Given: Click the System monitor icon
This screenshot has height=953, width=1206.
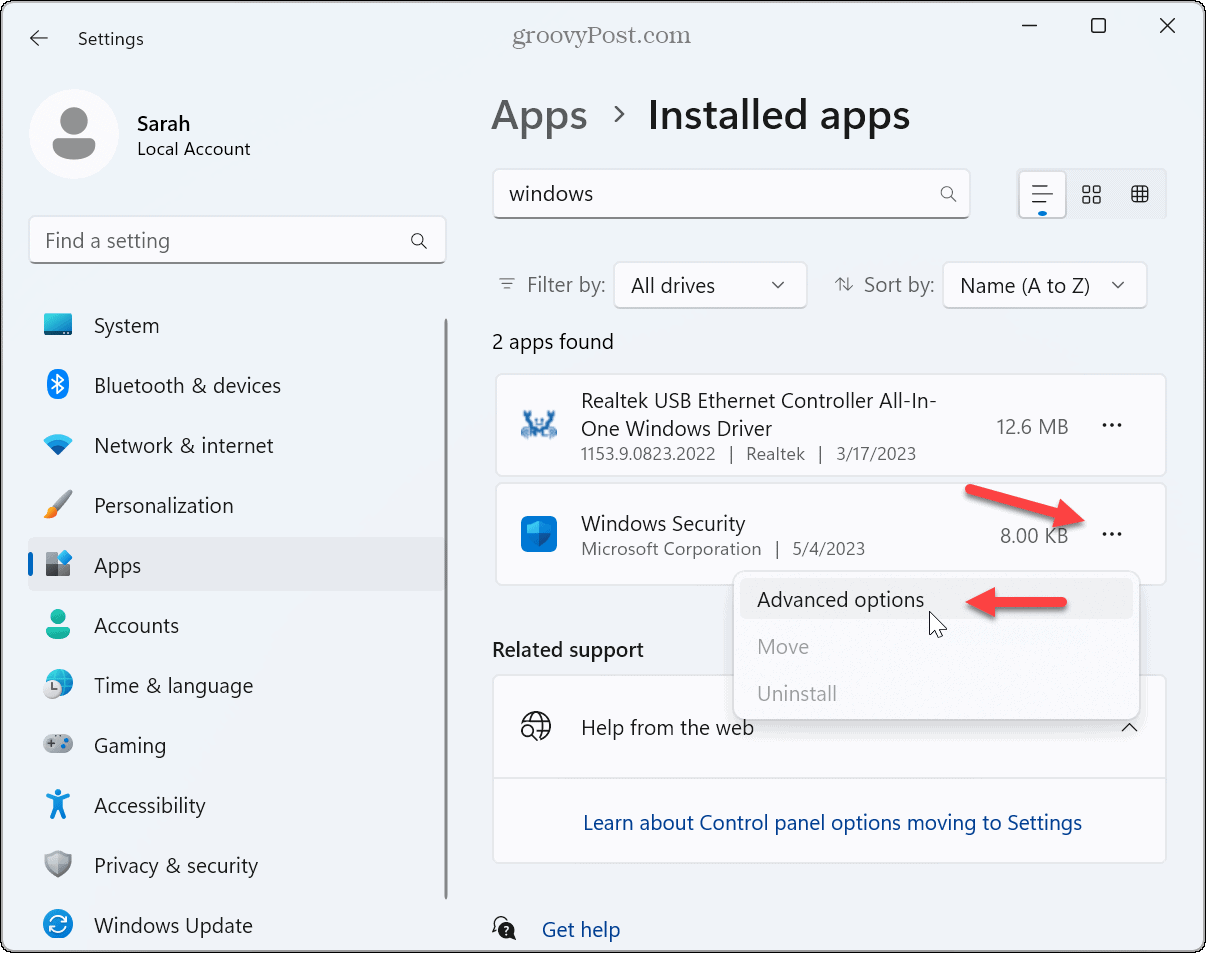Looking at the screenshot, I should pyautogui.click(x=58, y=325).
